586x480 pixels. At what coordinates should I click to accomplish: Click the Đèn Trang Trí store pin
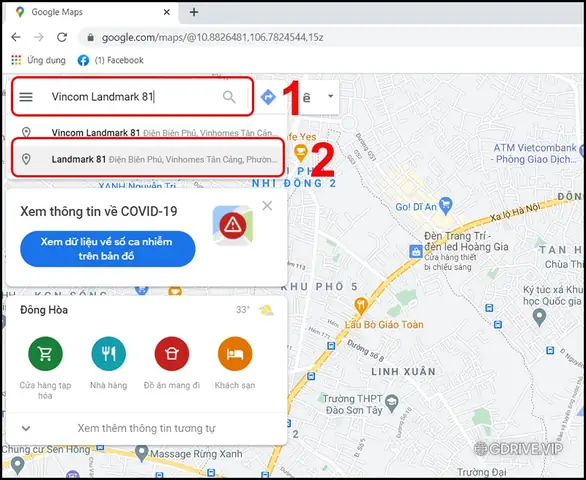point(416,251)
